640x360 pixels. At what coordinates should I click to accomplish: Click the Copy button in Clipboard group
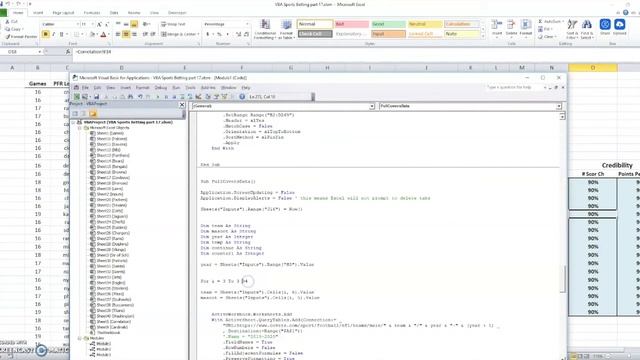point(13,29)
